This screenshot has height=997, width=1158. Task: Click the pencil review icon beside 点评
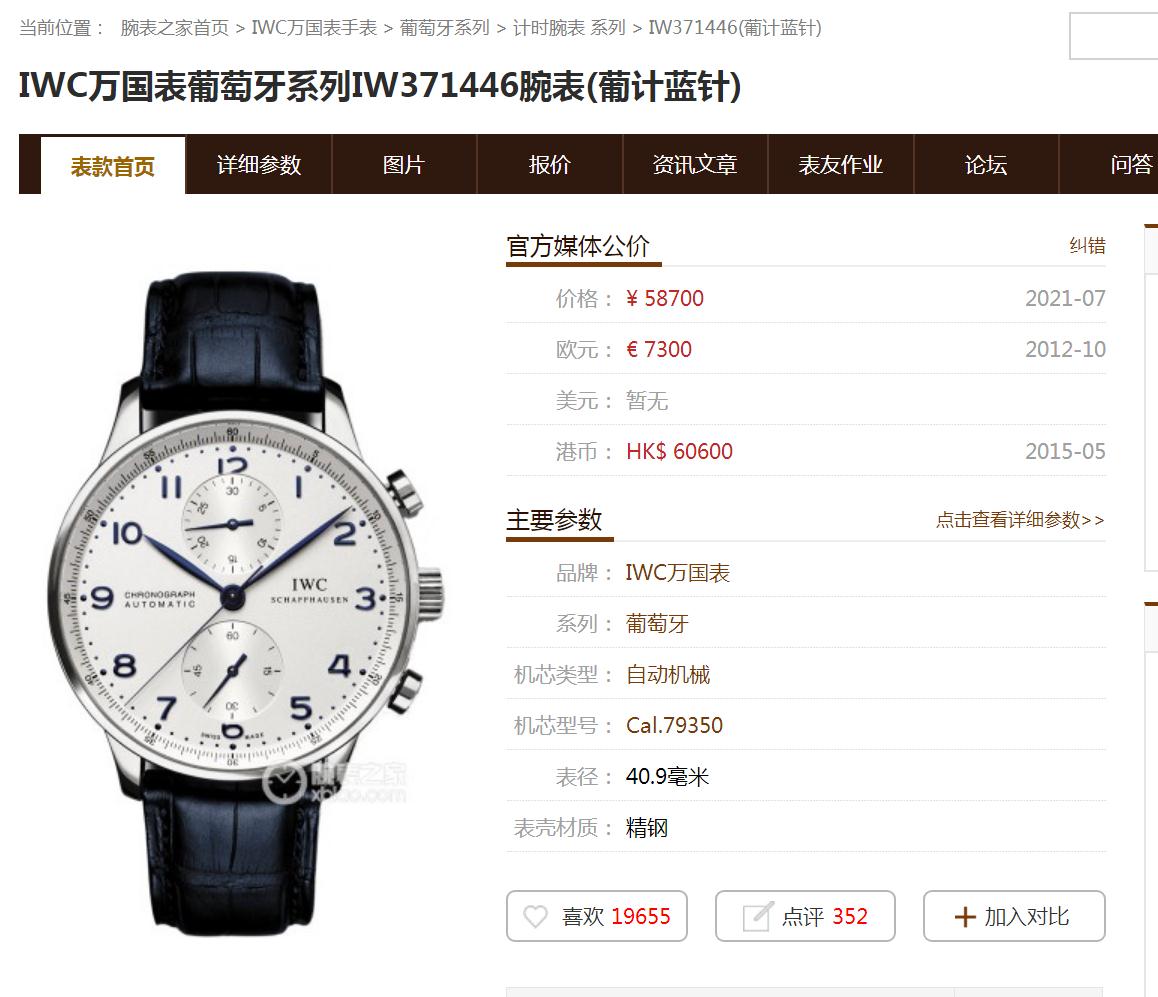click(758, 916)
